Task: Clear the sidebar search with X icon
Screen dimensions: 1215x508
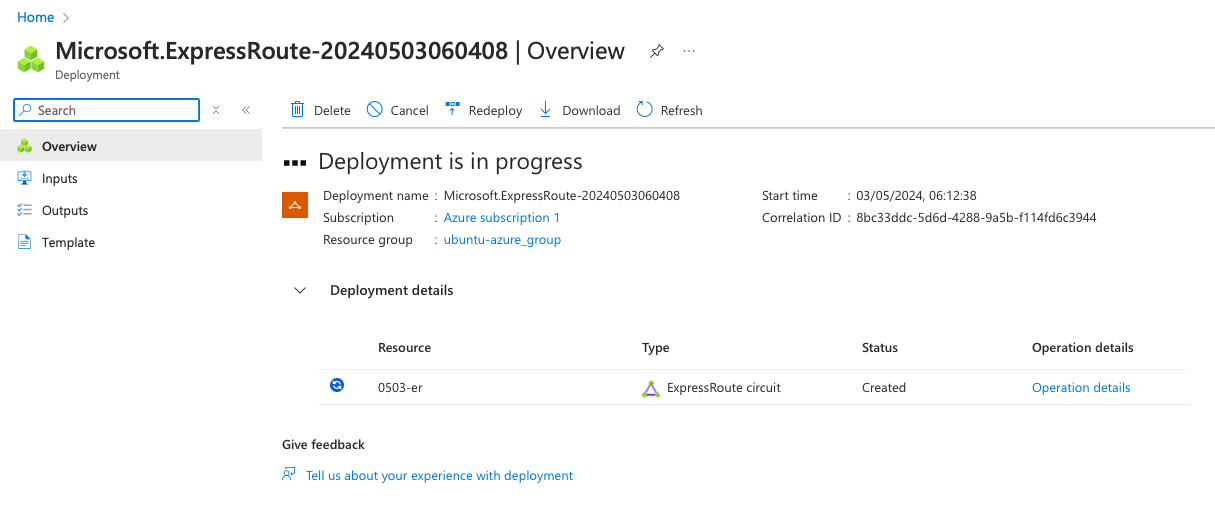Action: pos(216,110)
